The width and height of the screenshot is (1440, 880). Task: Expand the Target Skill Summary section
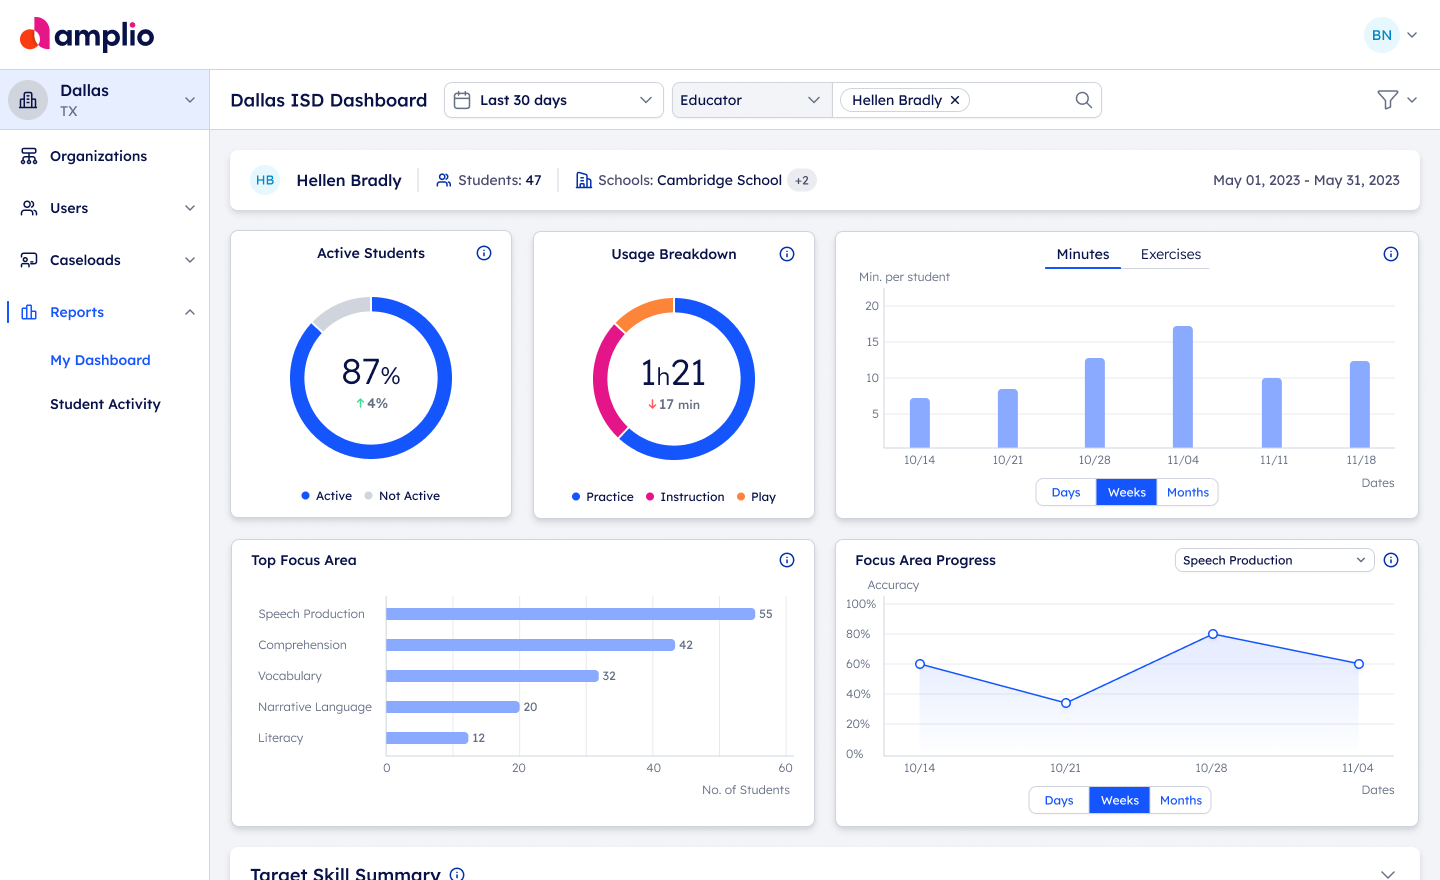(1388, 874)
